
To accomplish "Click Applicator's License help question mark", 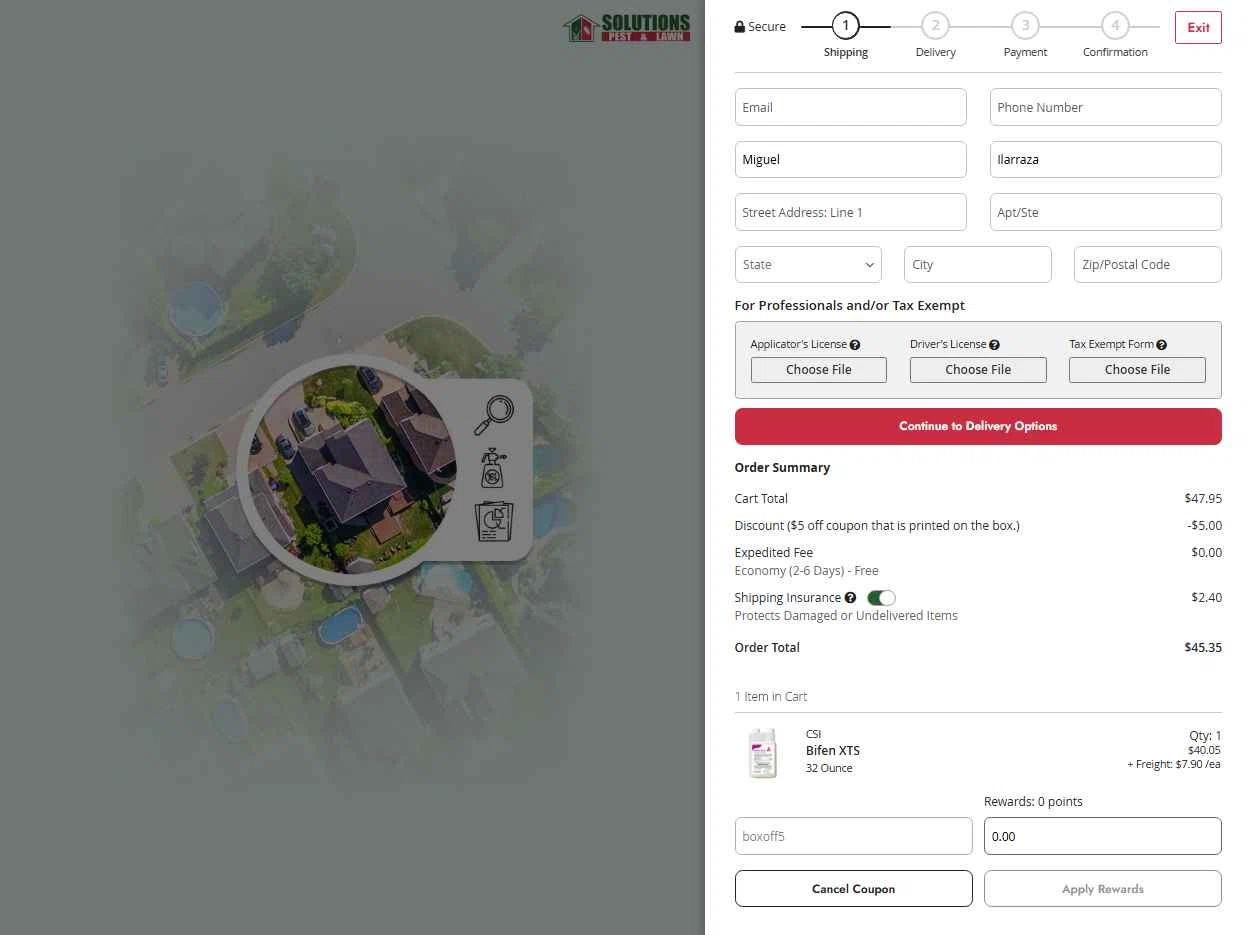I will pos(855,345).
